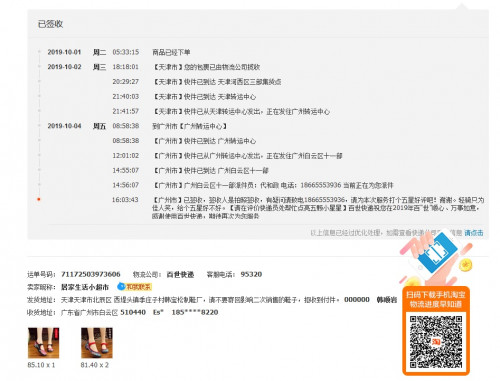Click the seller name 居家生活小超市
500x381 pixels.
point(85,287)
